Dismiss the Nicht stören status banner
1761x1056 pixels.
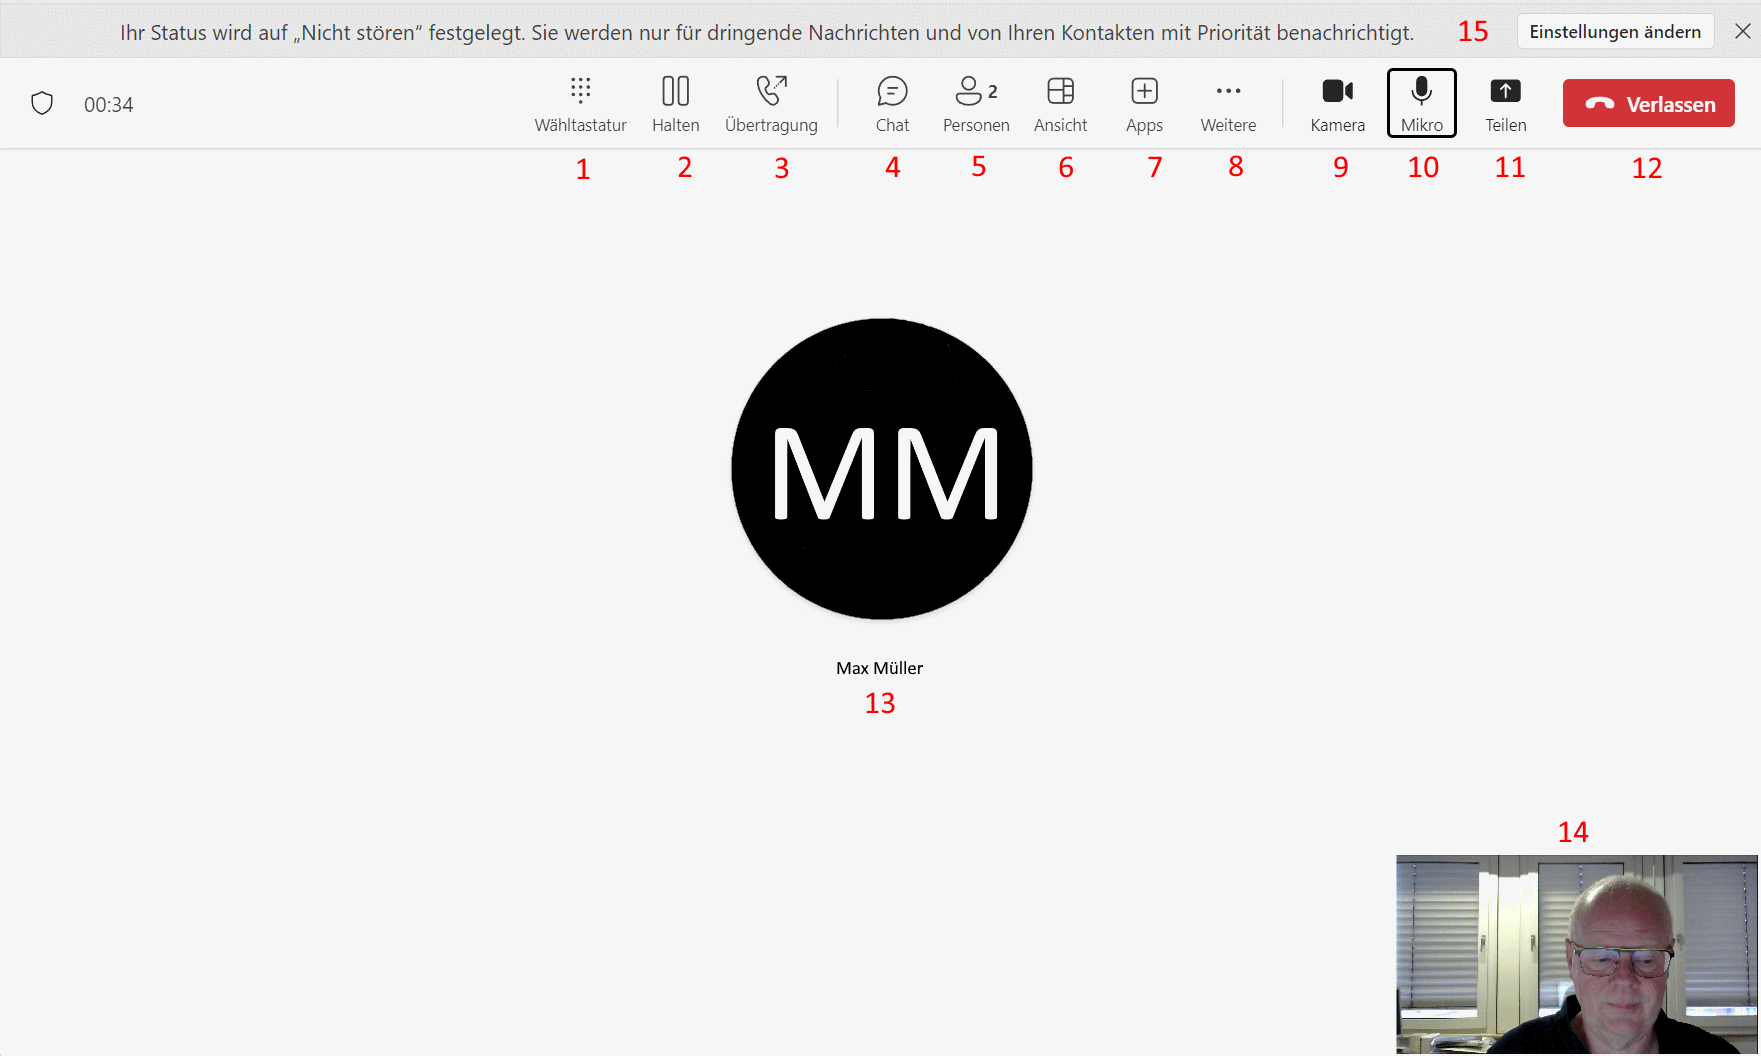[1742, 32]
